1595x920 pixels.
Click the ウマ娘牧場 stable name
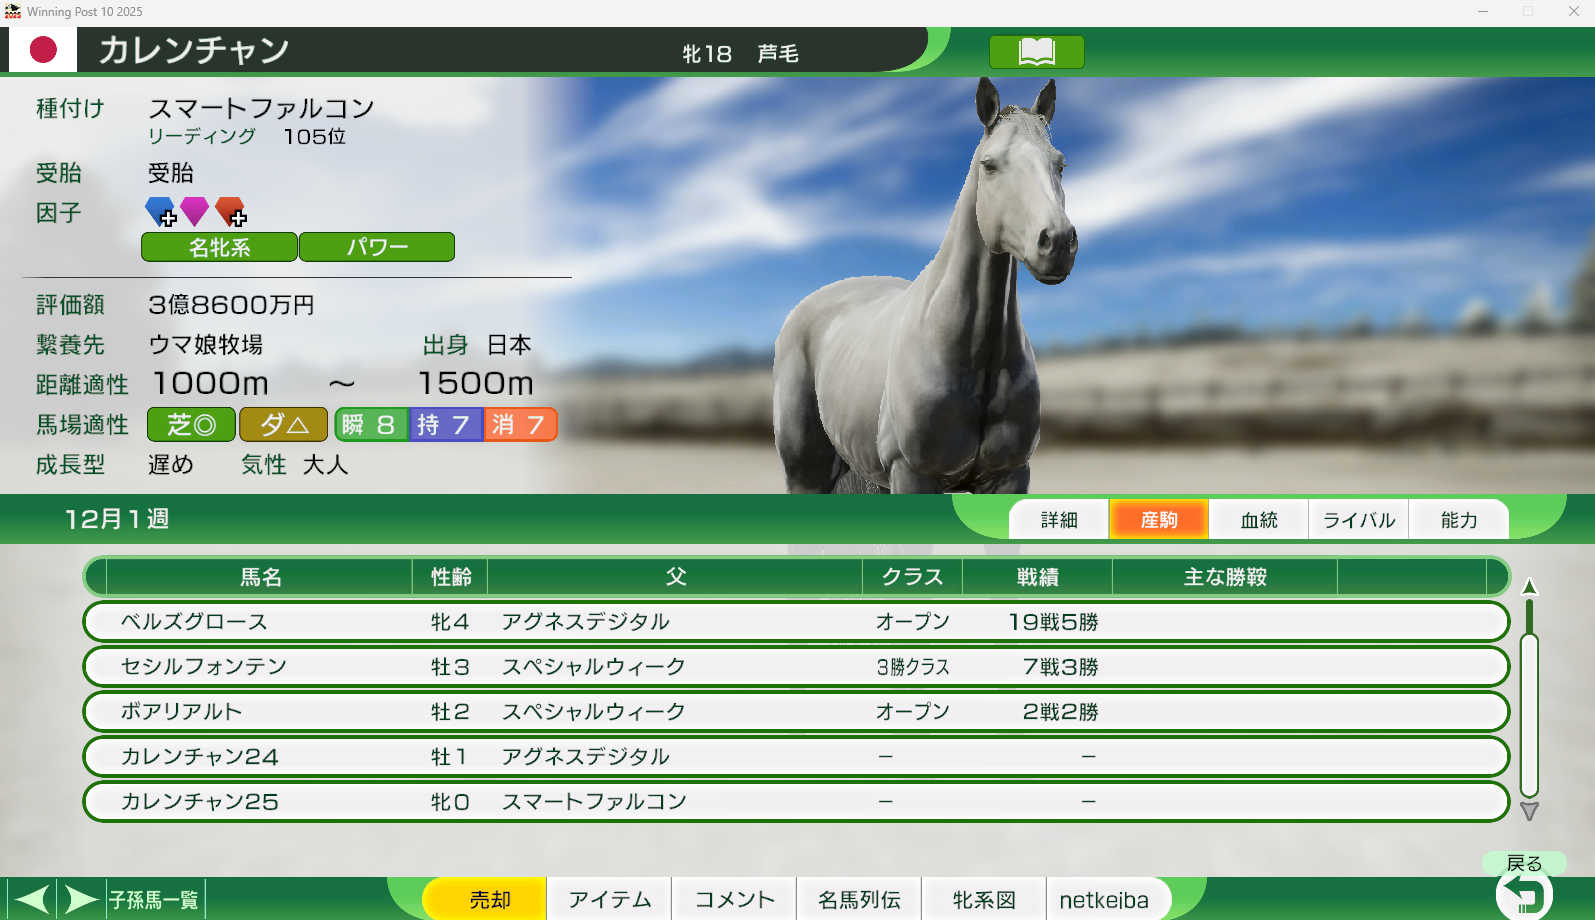(206, 345)
